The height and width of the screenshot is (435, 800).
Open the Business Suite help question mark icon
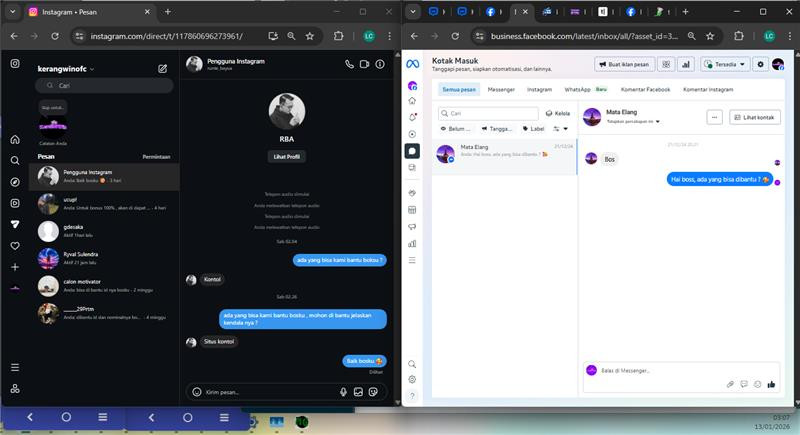[x=412, y=396]
